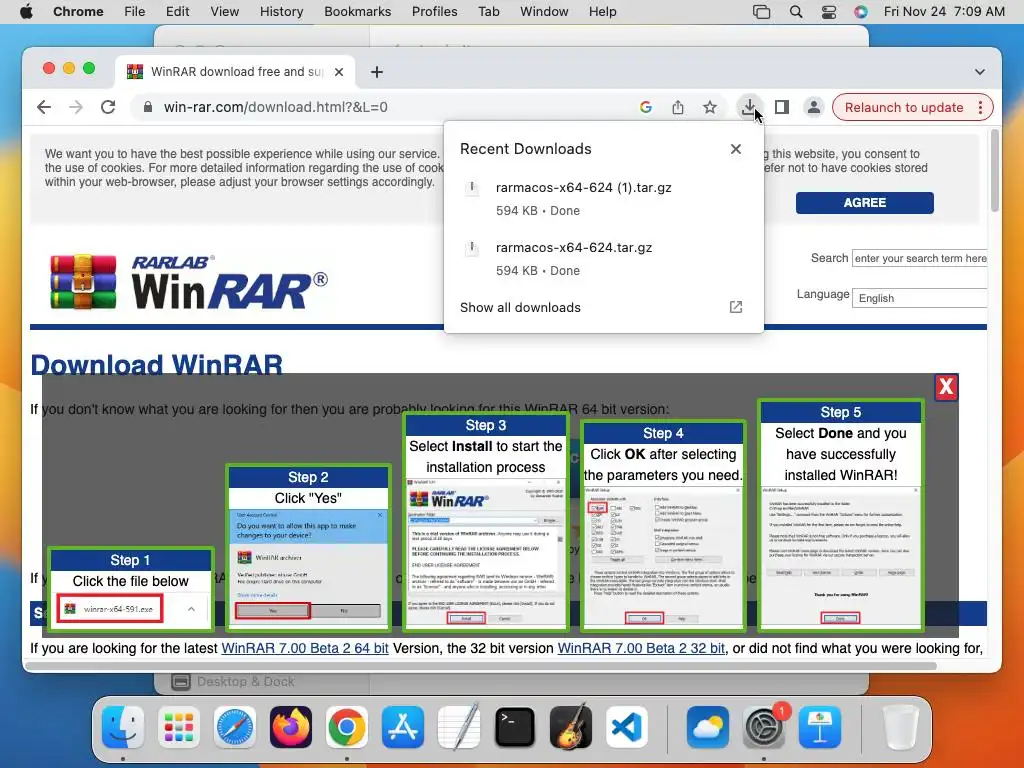The image size is (1024, 768).
Task: Show all downloads
Action: (520, 308)
